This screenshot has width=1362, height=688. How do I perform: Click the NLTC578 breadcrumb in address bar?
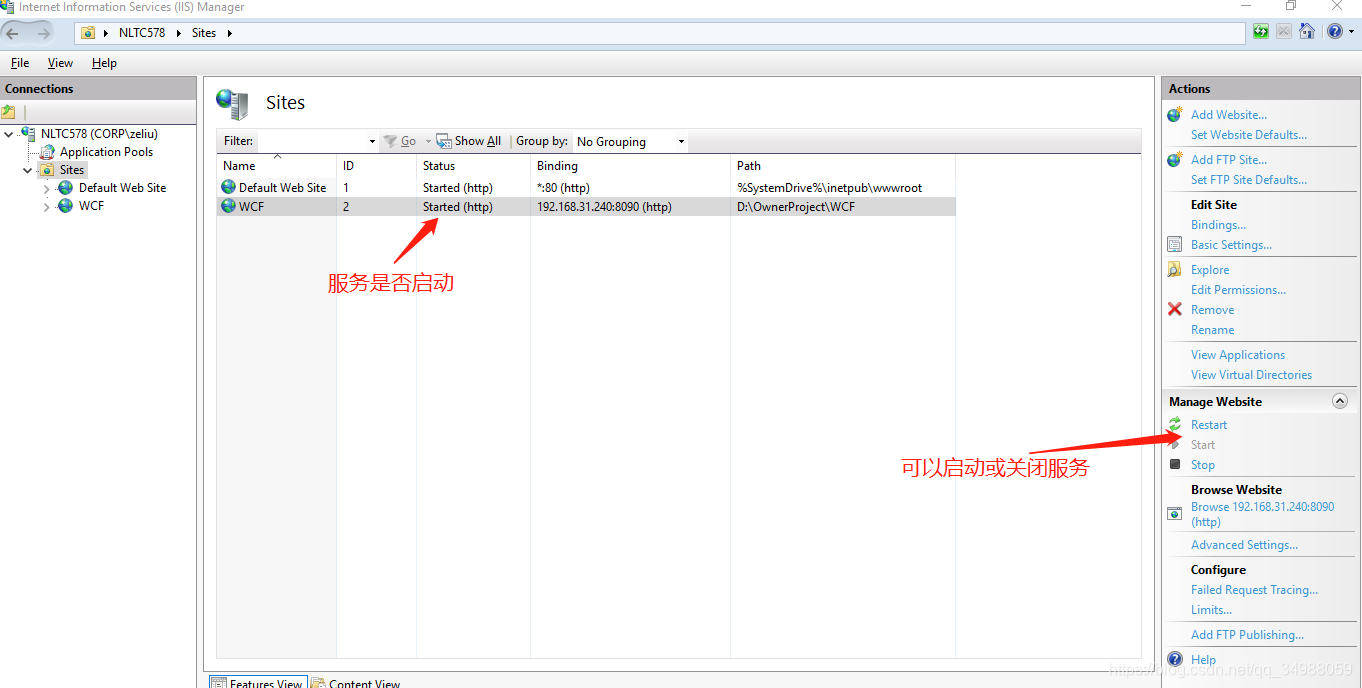pyautogui.click(x=142, y=33)
